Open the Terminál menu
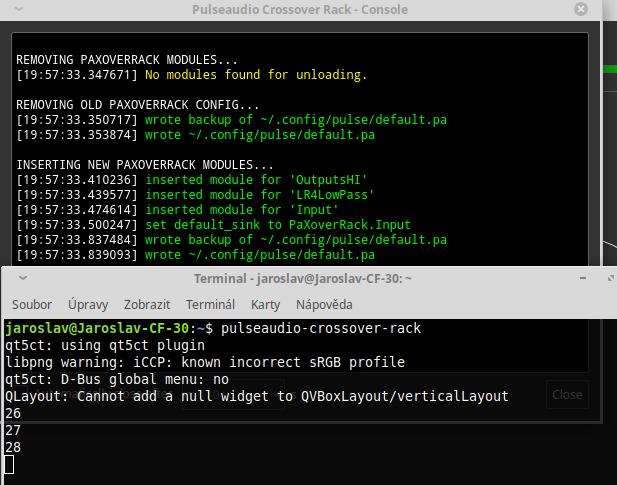The width and height of the screenshot is (617, 485). (x=210, y=304)
